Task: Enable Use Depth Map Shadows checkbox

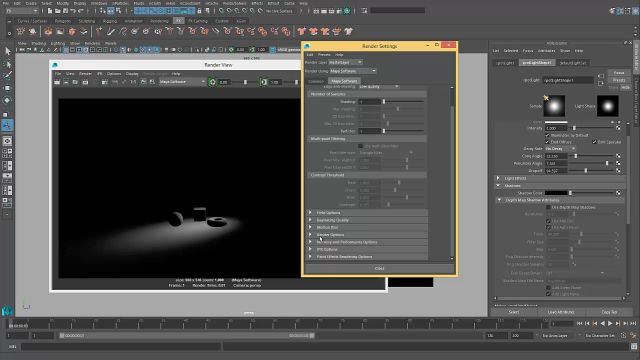Action: pyautogui.click(x=548, y=207)
